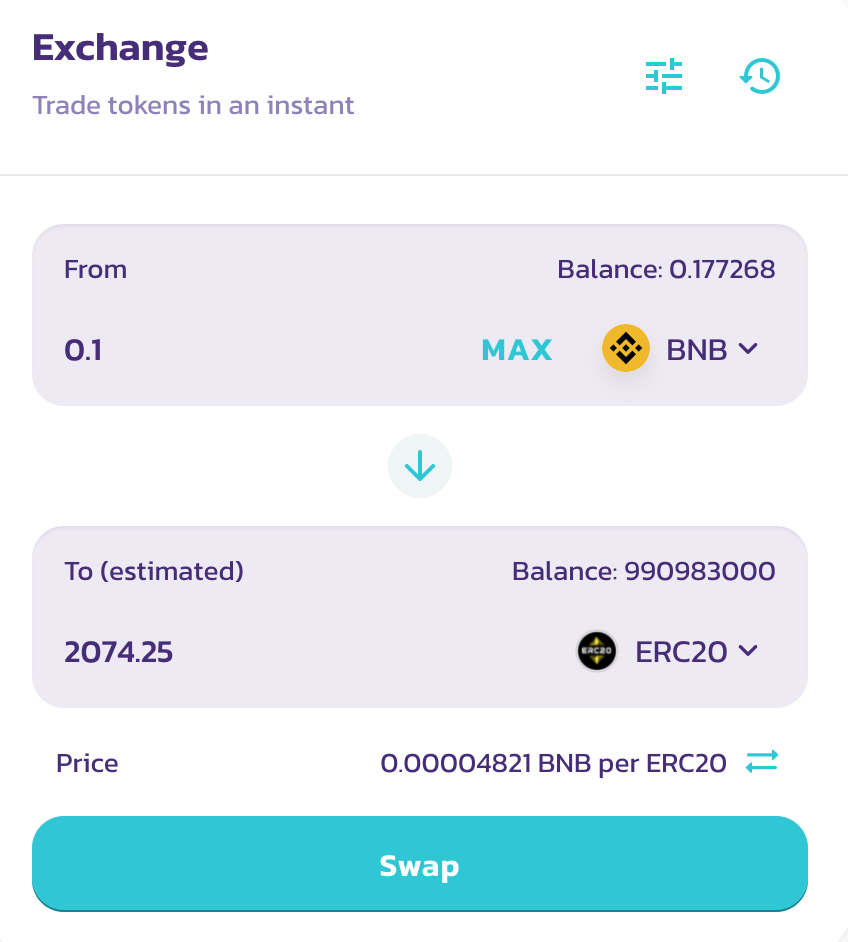Click the ERC20 token logo
Viewport: 848px width, 942px height.
[597, 651]
